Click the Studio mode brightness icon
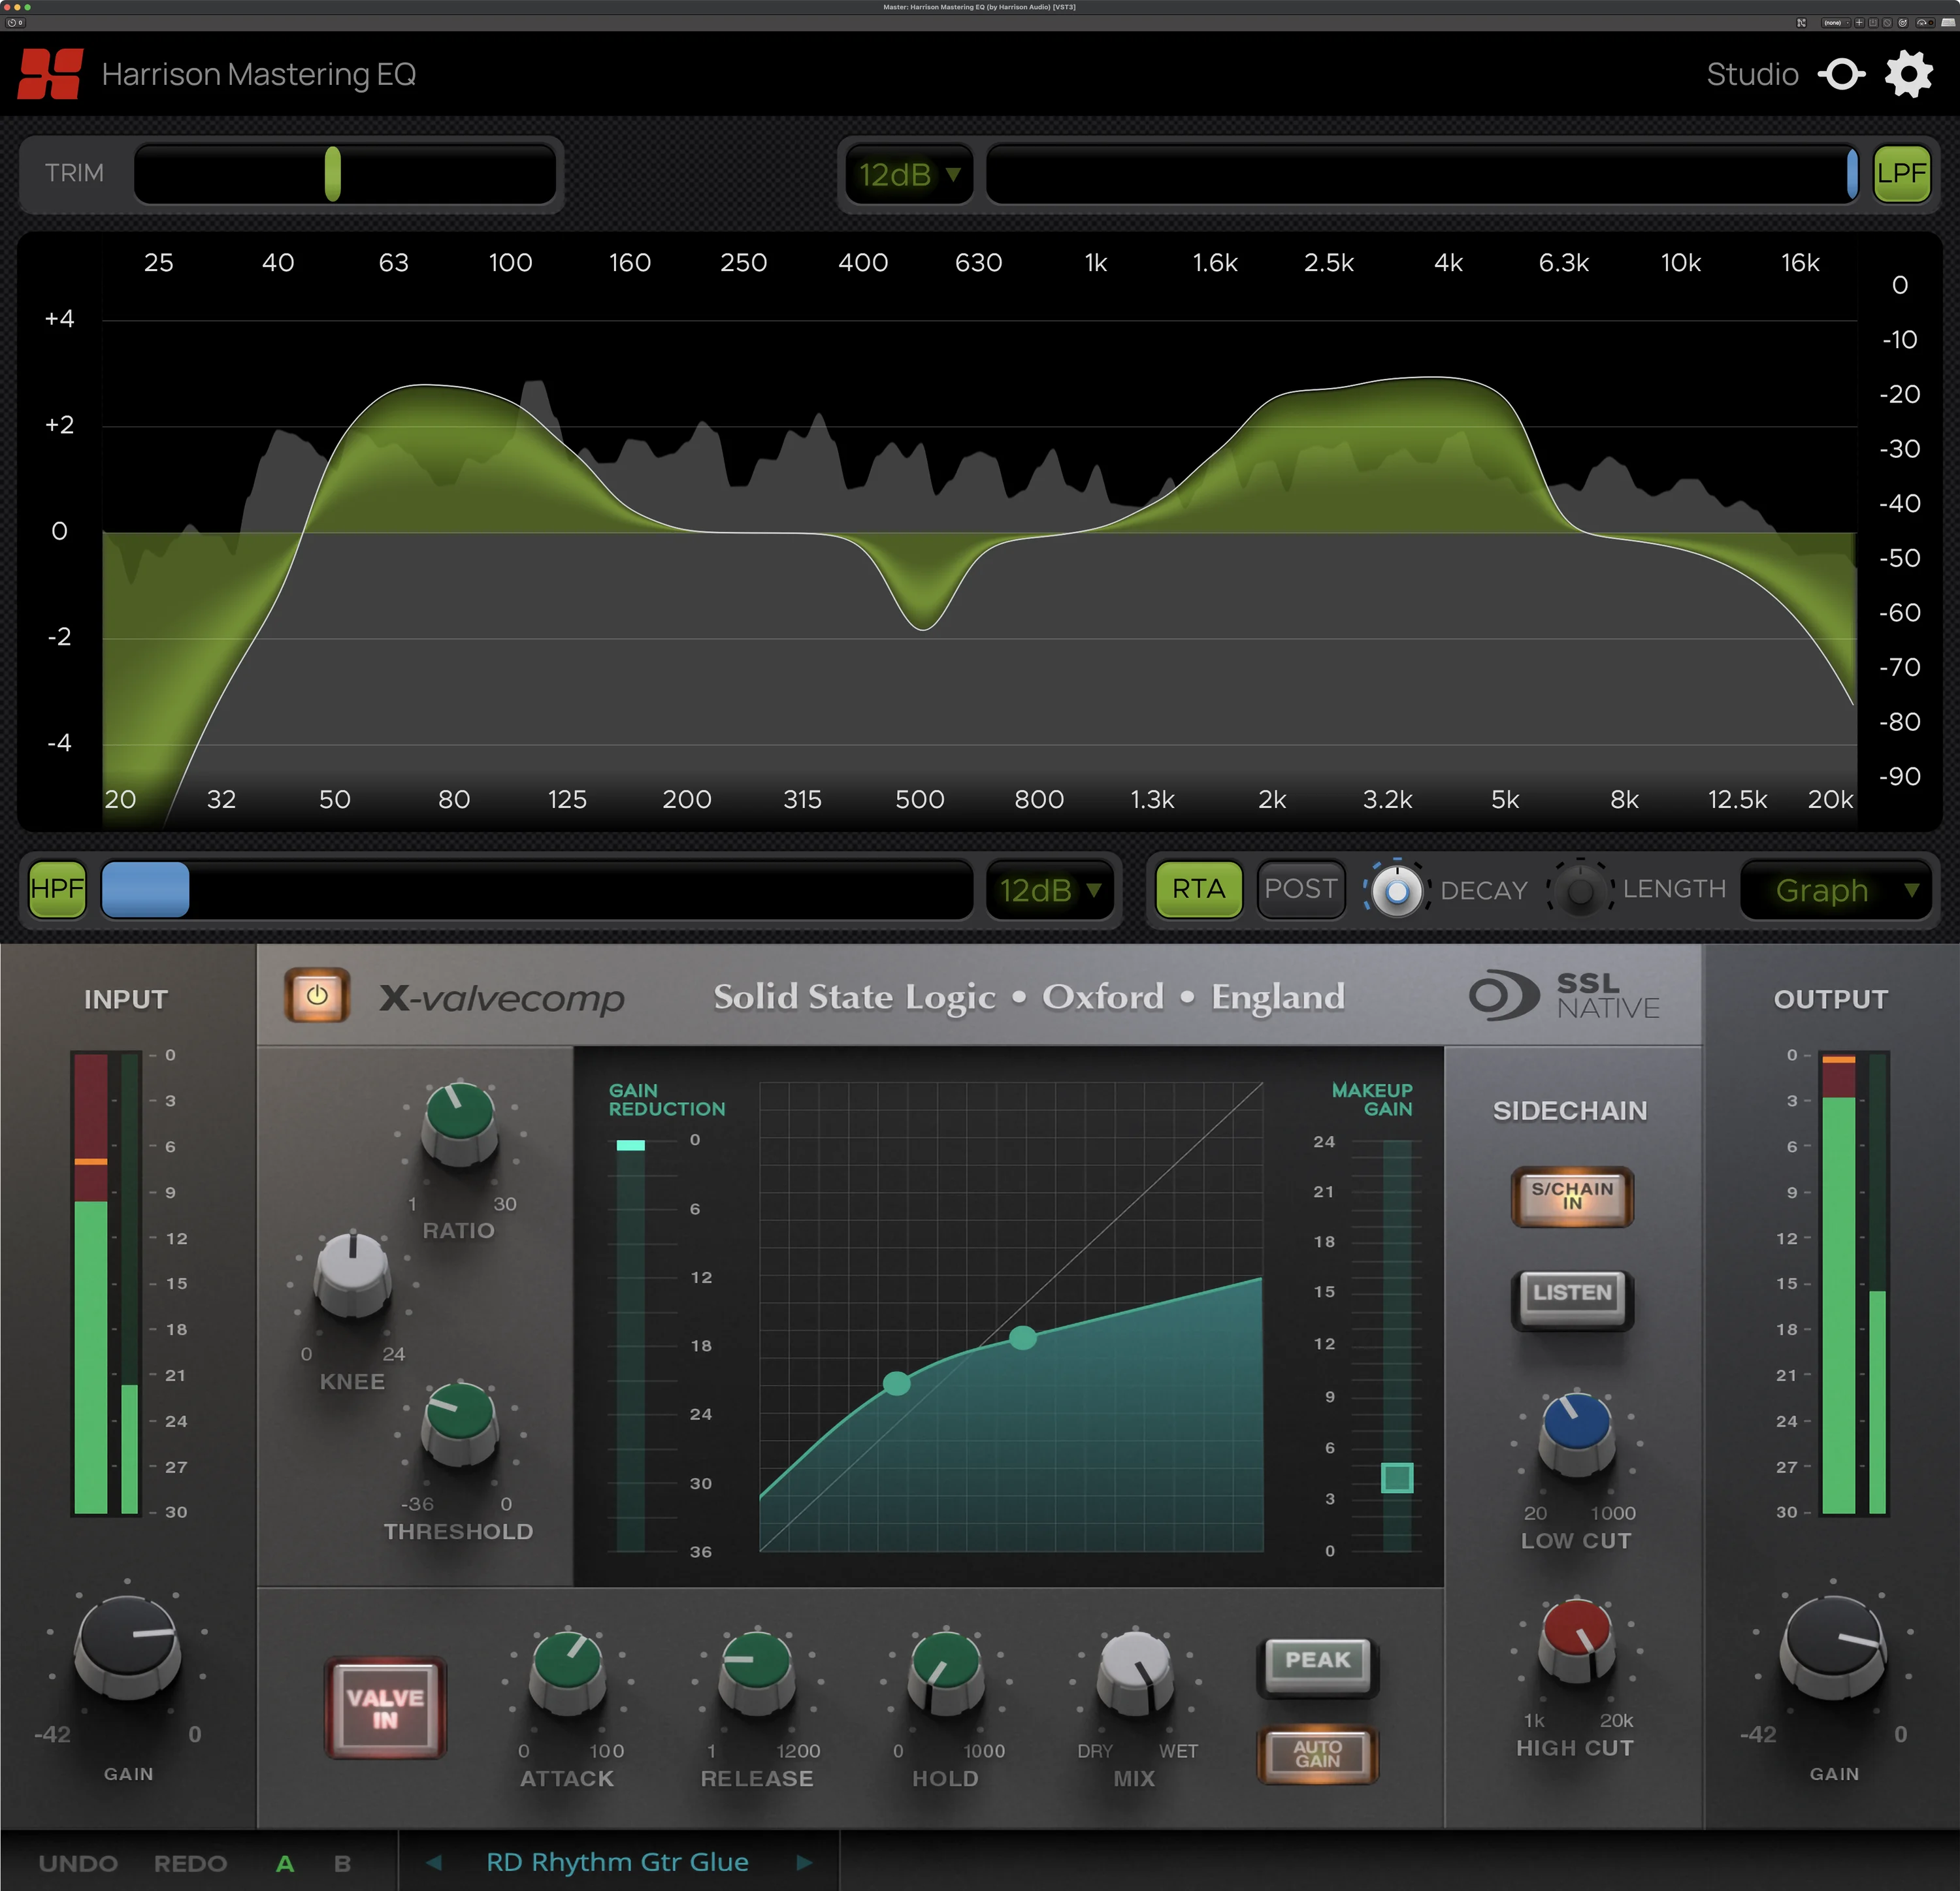This screenshot has height=1891, width=1960. [x=1841, y=74]
